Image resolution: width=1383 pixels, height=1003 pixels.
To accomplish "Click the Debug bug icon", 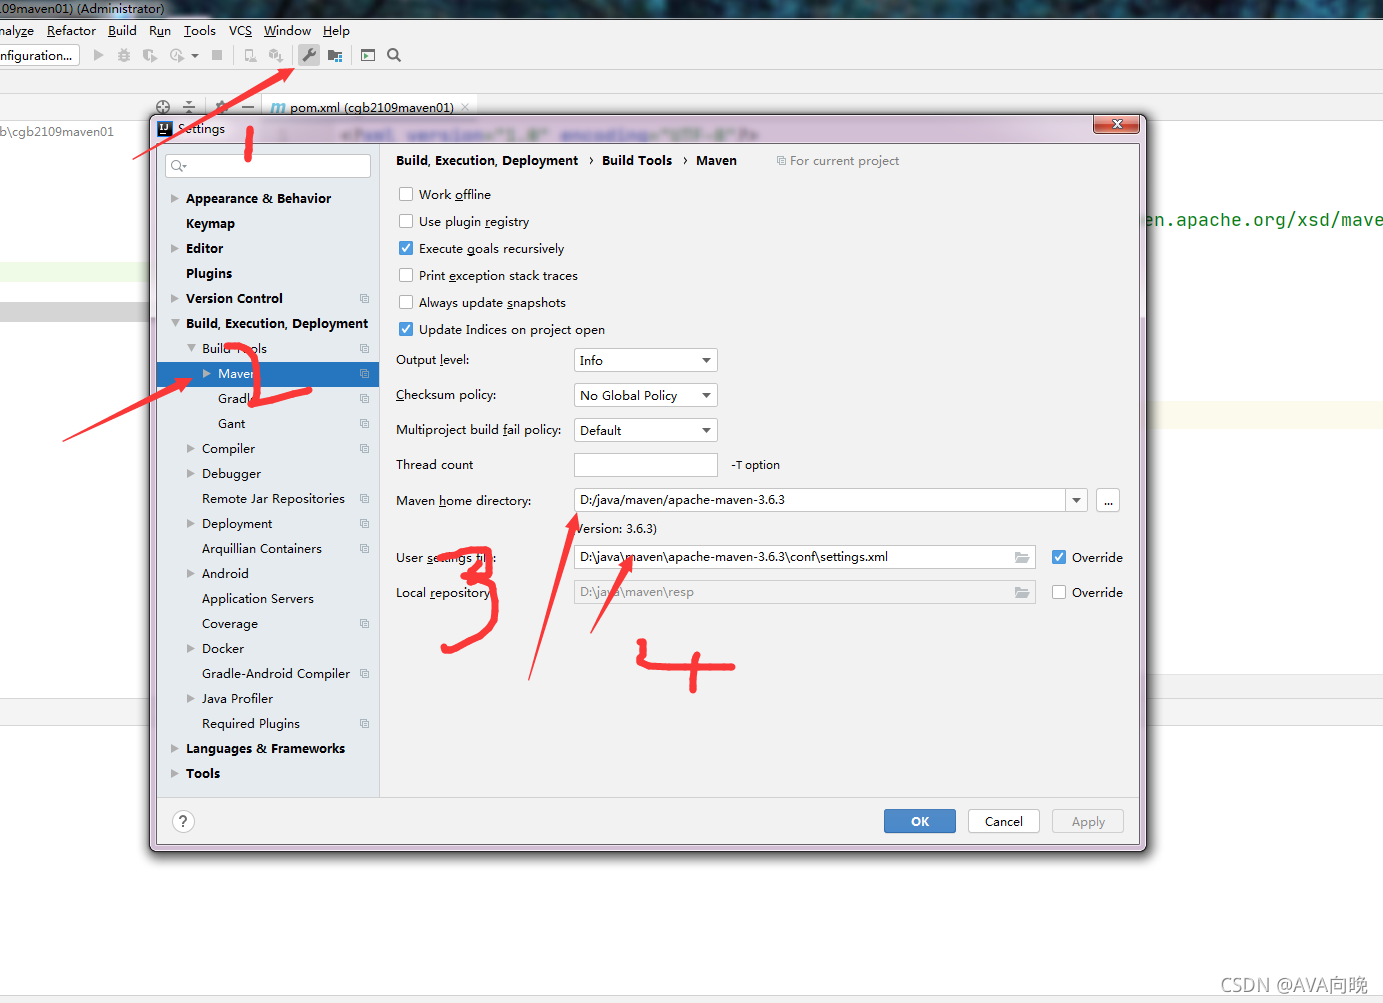I will (x=124, y=55).
